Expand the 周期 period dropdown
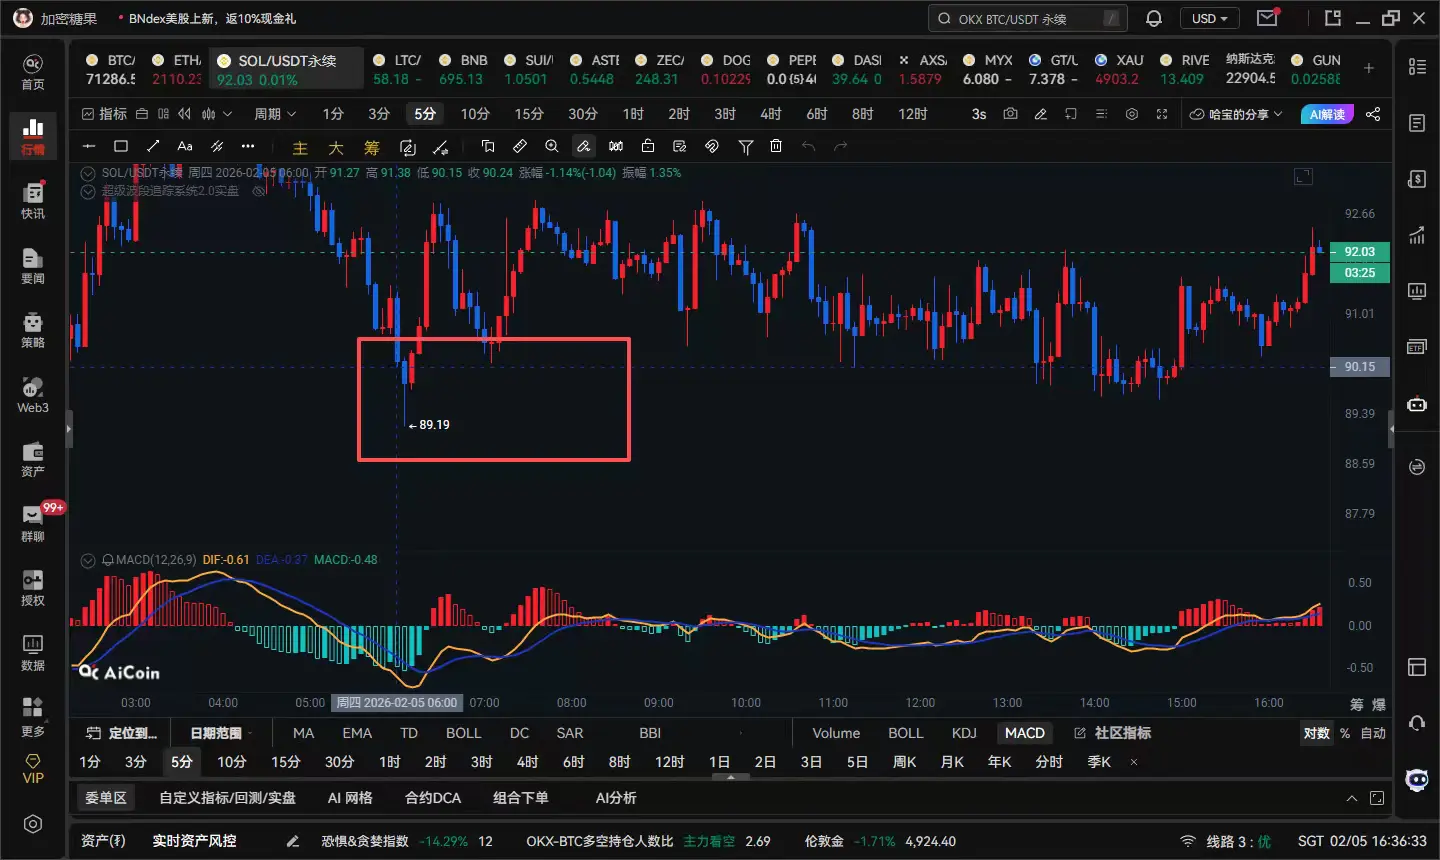This screenshot has width=1440, height=860. point(275,114)
